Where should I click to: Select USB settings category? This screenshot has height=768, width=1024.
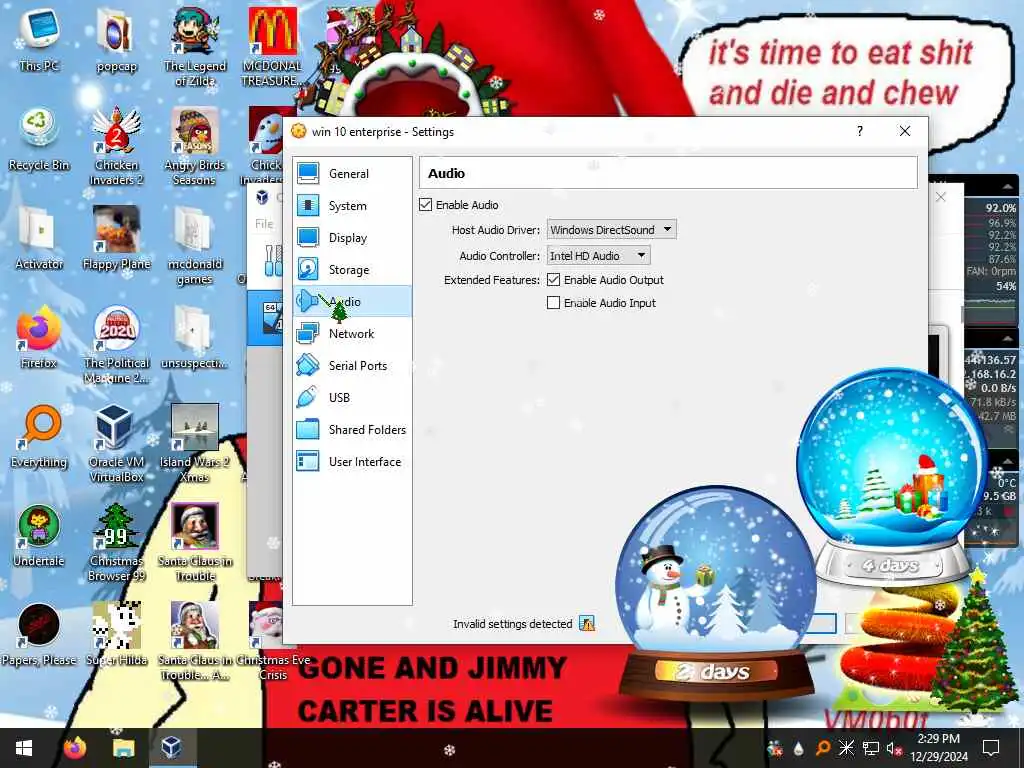click(x=352, y=398)
